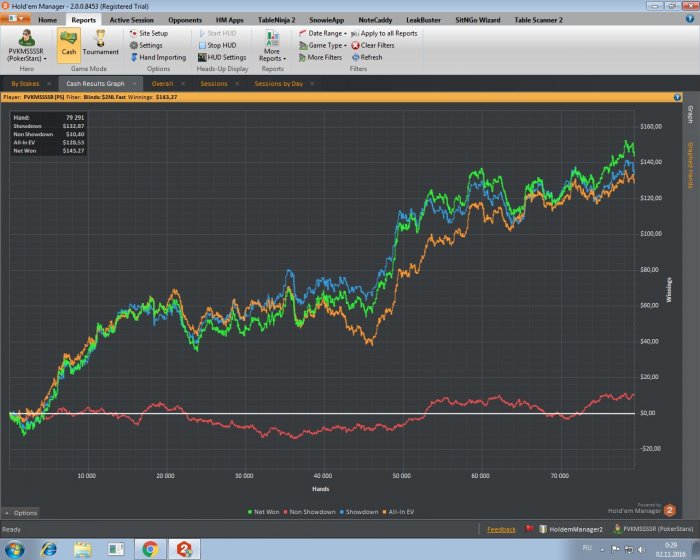Refresh the report data
This screenshot has width=700, height=560.
tap(365, 57)
